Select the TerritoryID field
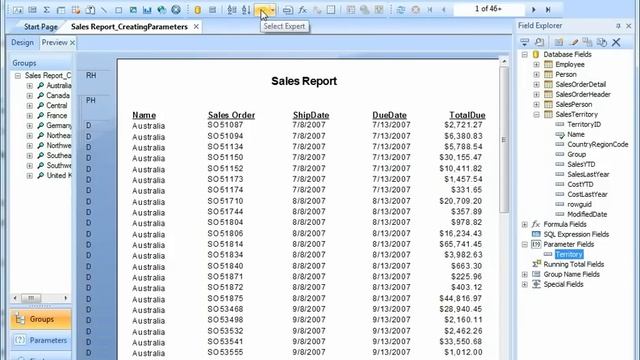 584,124
